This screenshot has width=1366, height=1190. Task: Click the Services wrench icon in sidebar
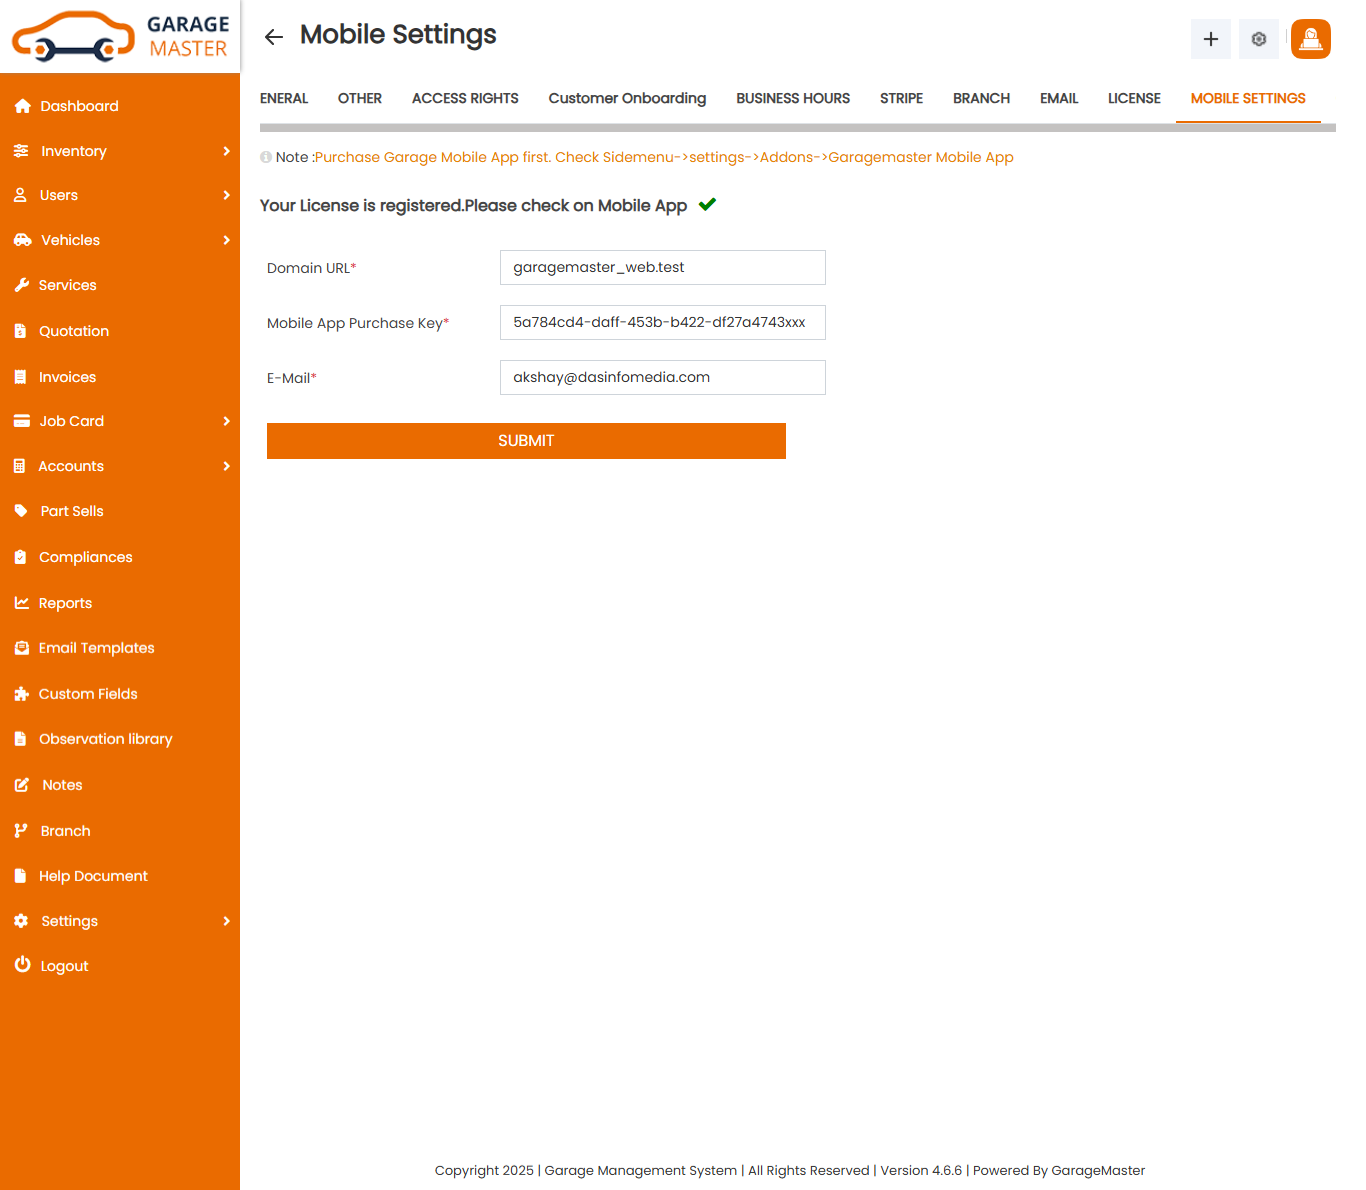(x=22, y=285)
